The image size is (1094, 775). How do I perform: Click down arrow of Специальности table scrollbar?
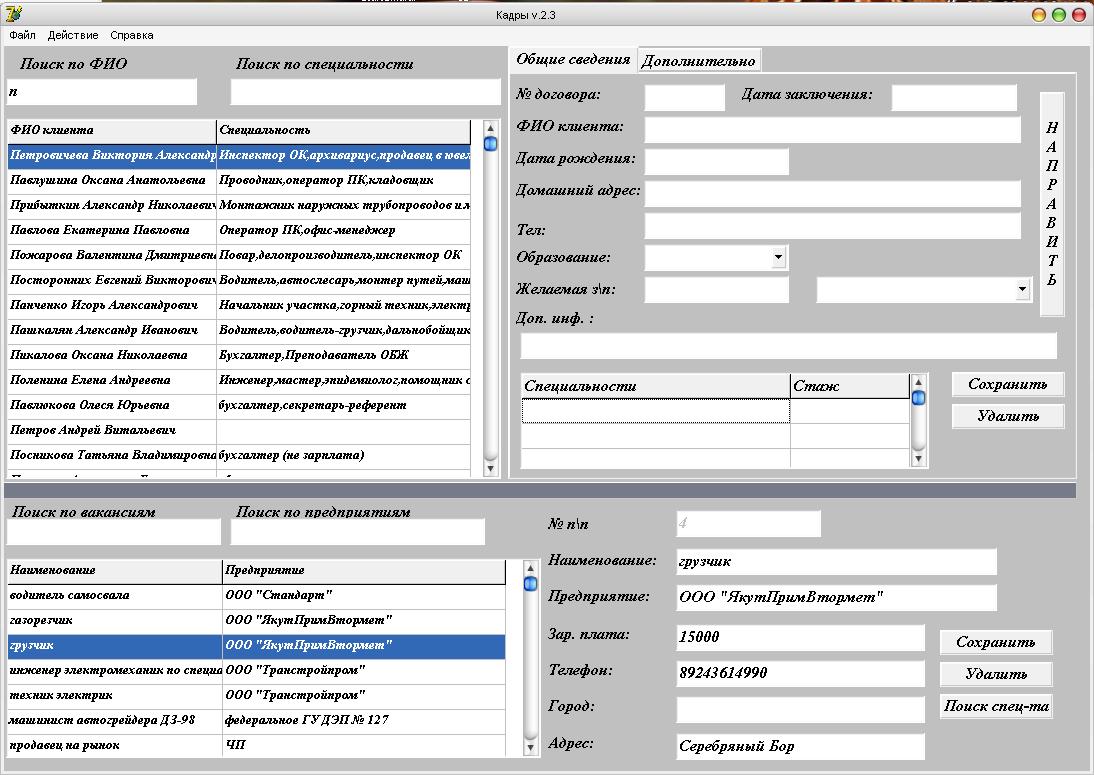click(x=918, y=458)
